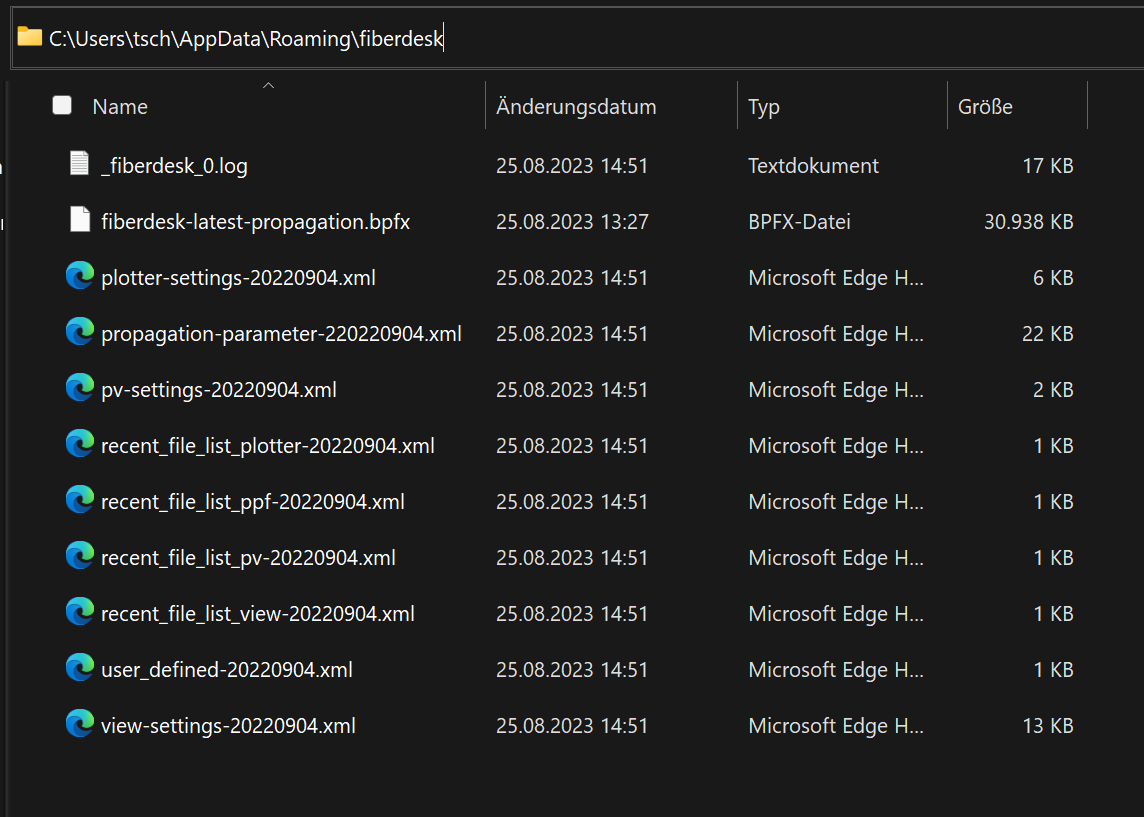Click Edge icon of propagation-parameter-220220904.xml
The image size is (1144, 817).
coord(80,332)
